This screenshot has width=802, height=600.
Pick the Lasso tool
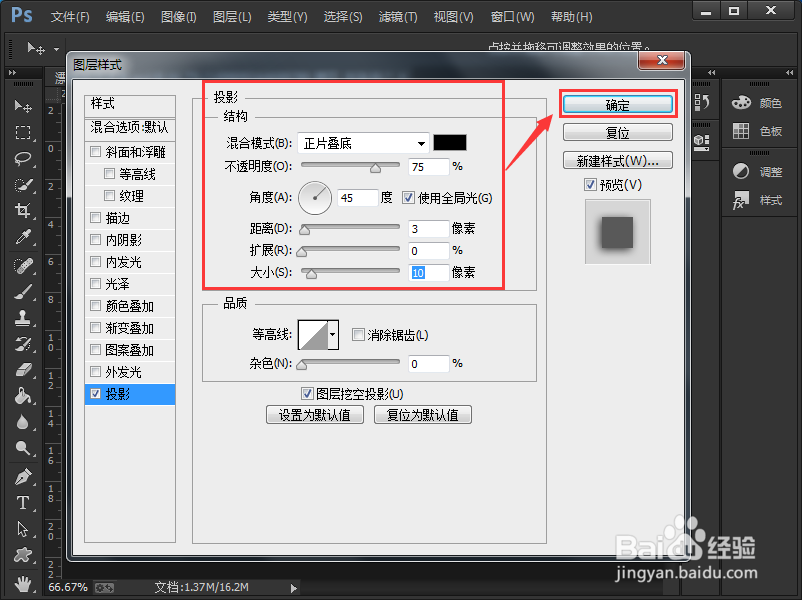point(22,159)
